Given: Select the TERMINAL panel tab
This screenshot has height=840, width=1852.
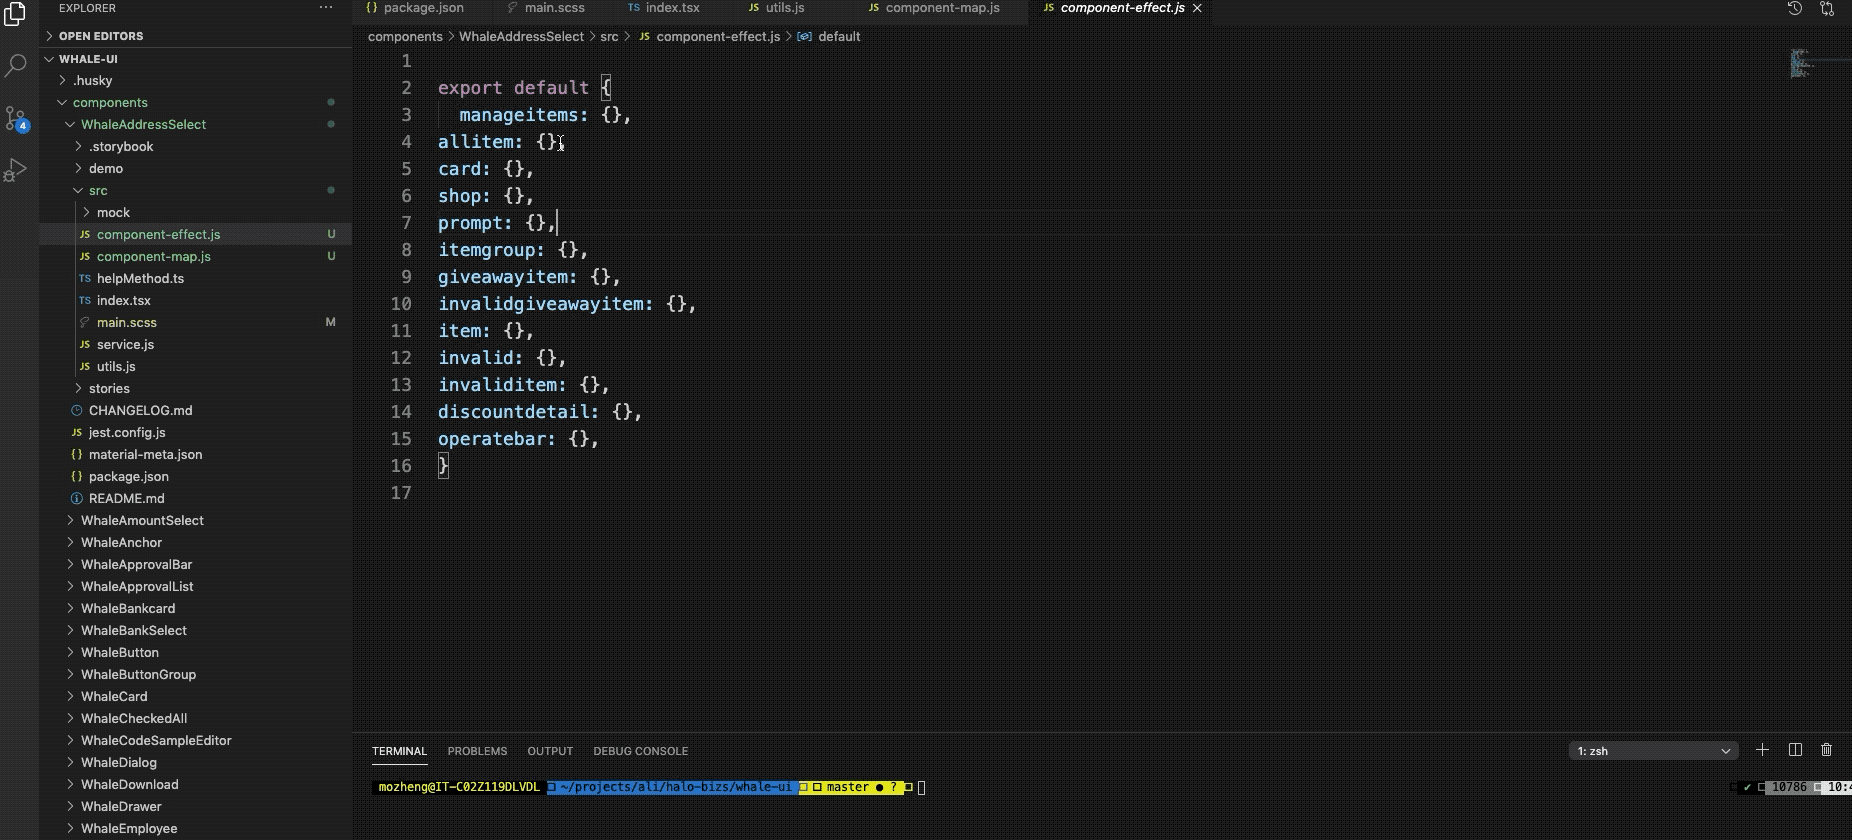Looking at the screenshot, I should pos(399,751).
